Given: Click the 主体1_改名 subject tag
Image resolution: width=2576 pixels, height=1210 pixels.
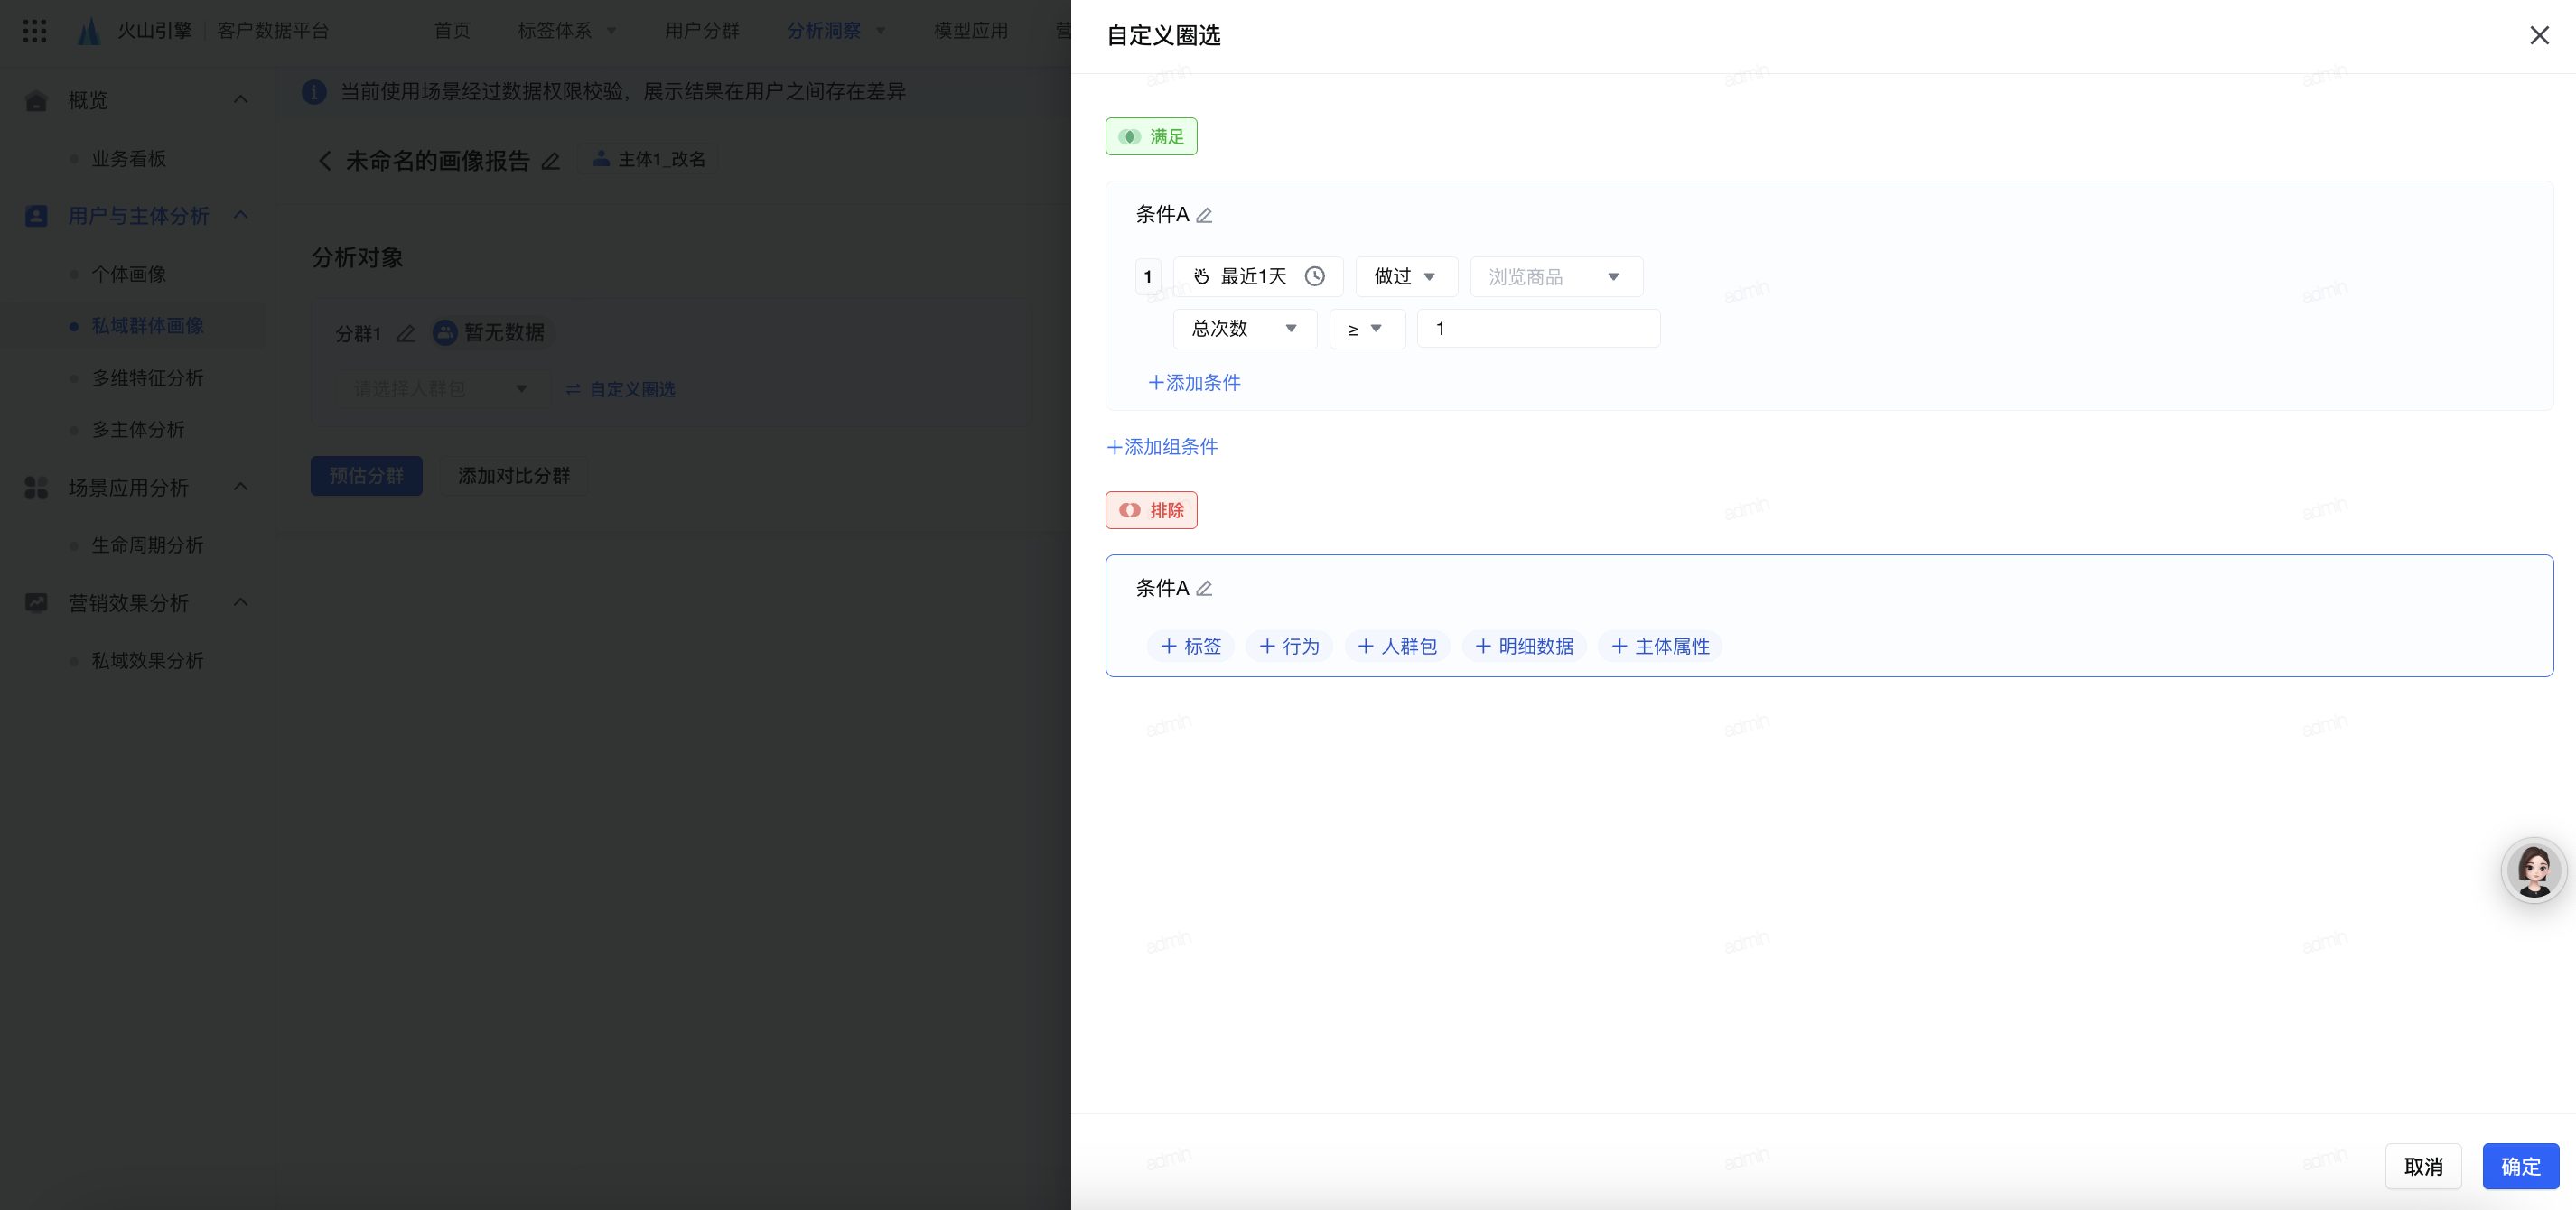Looking at the screenshot, I should click(x=648, y=159).
